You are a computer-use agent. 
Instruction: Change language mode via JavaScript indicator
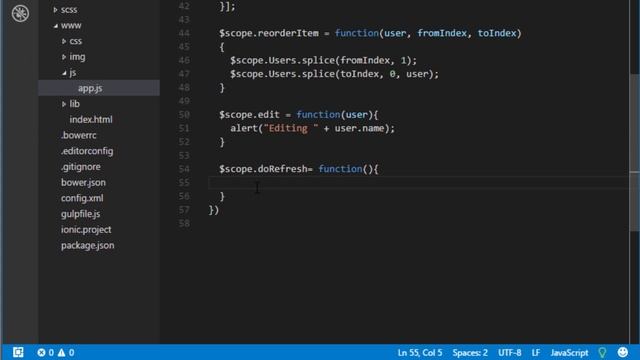(569, 353)
